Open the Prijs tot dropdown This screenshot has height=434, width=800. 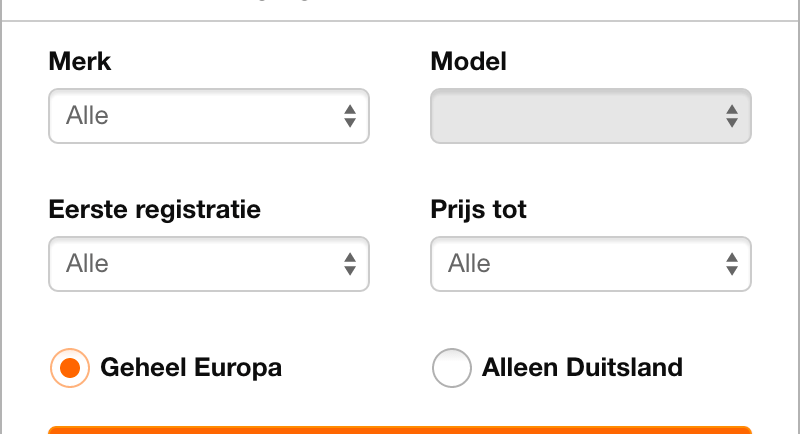pos(590,264)
